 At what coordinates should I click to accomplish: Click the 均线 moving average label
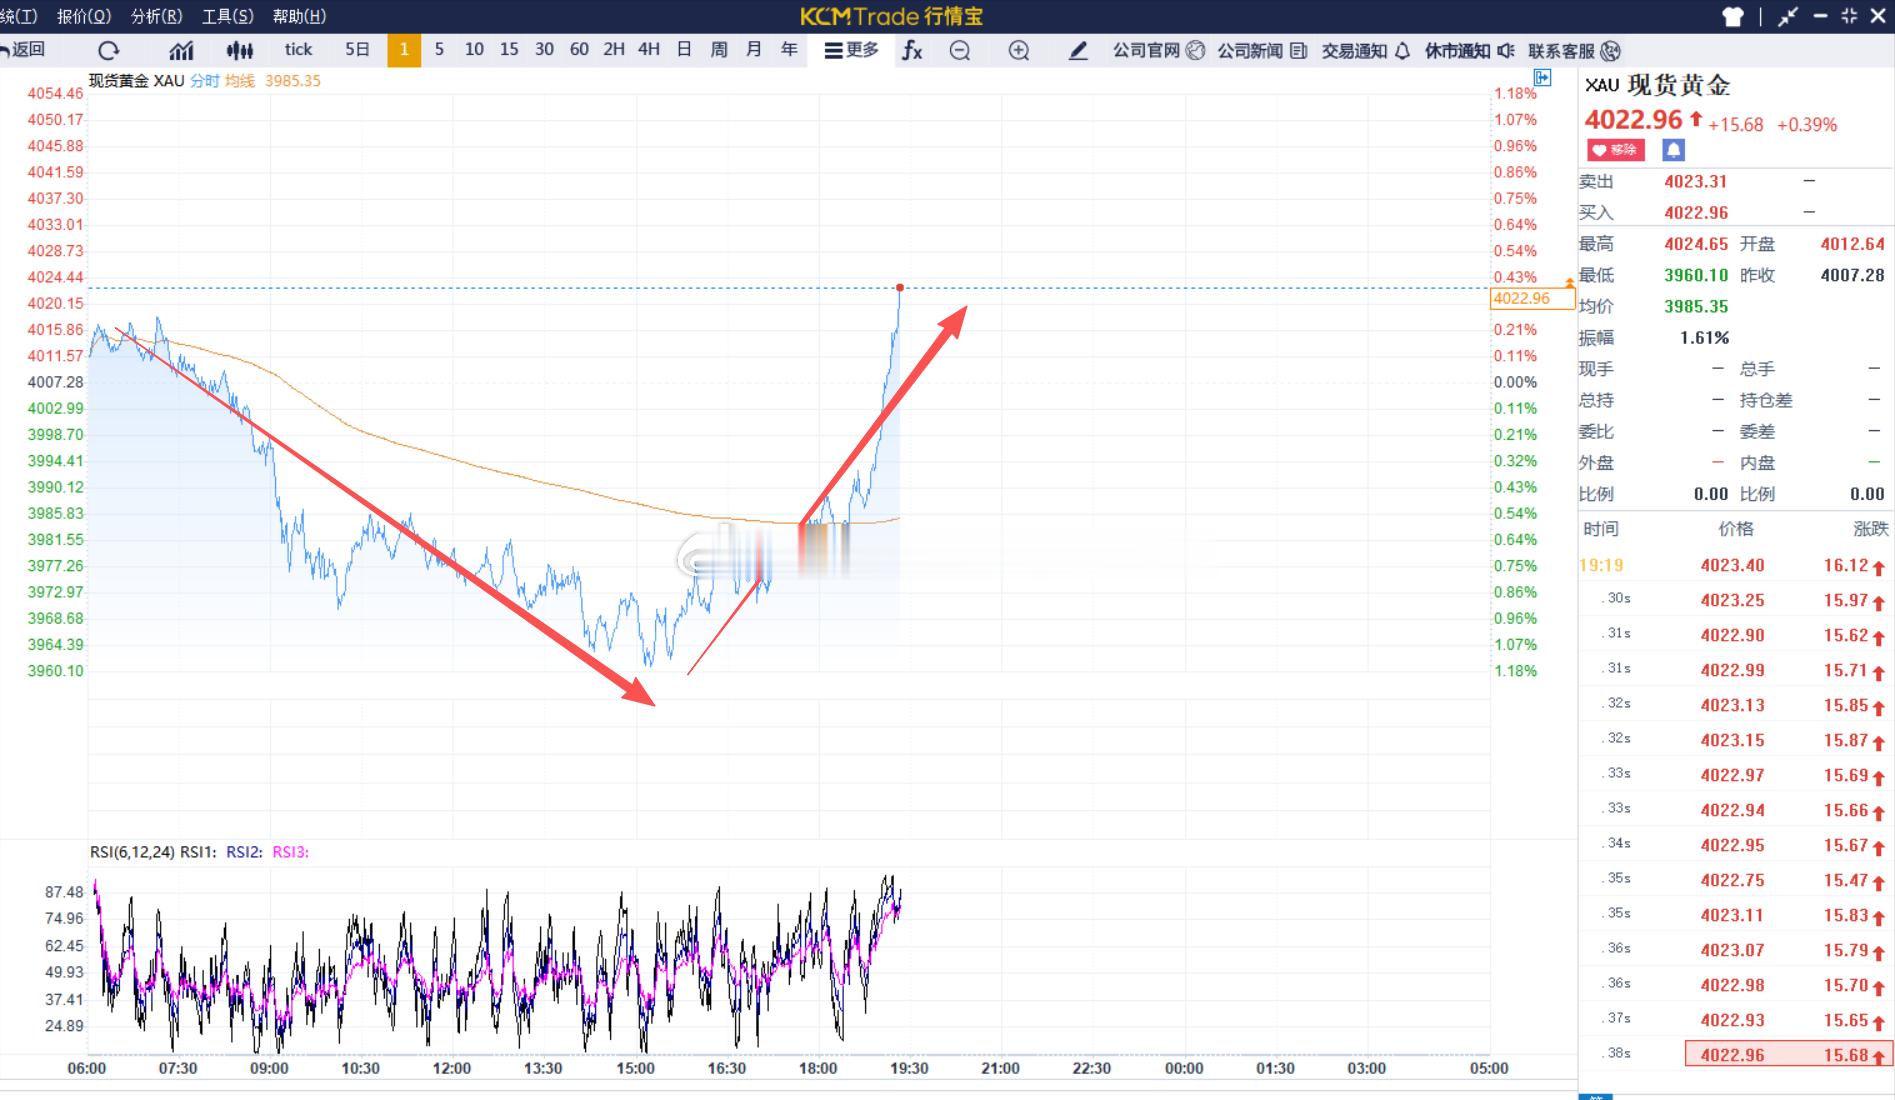(x=240, y=81)
